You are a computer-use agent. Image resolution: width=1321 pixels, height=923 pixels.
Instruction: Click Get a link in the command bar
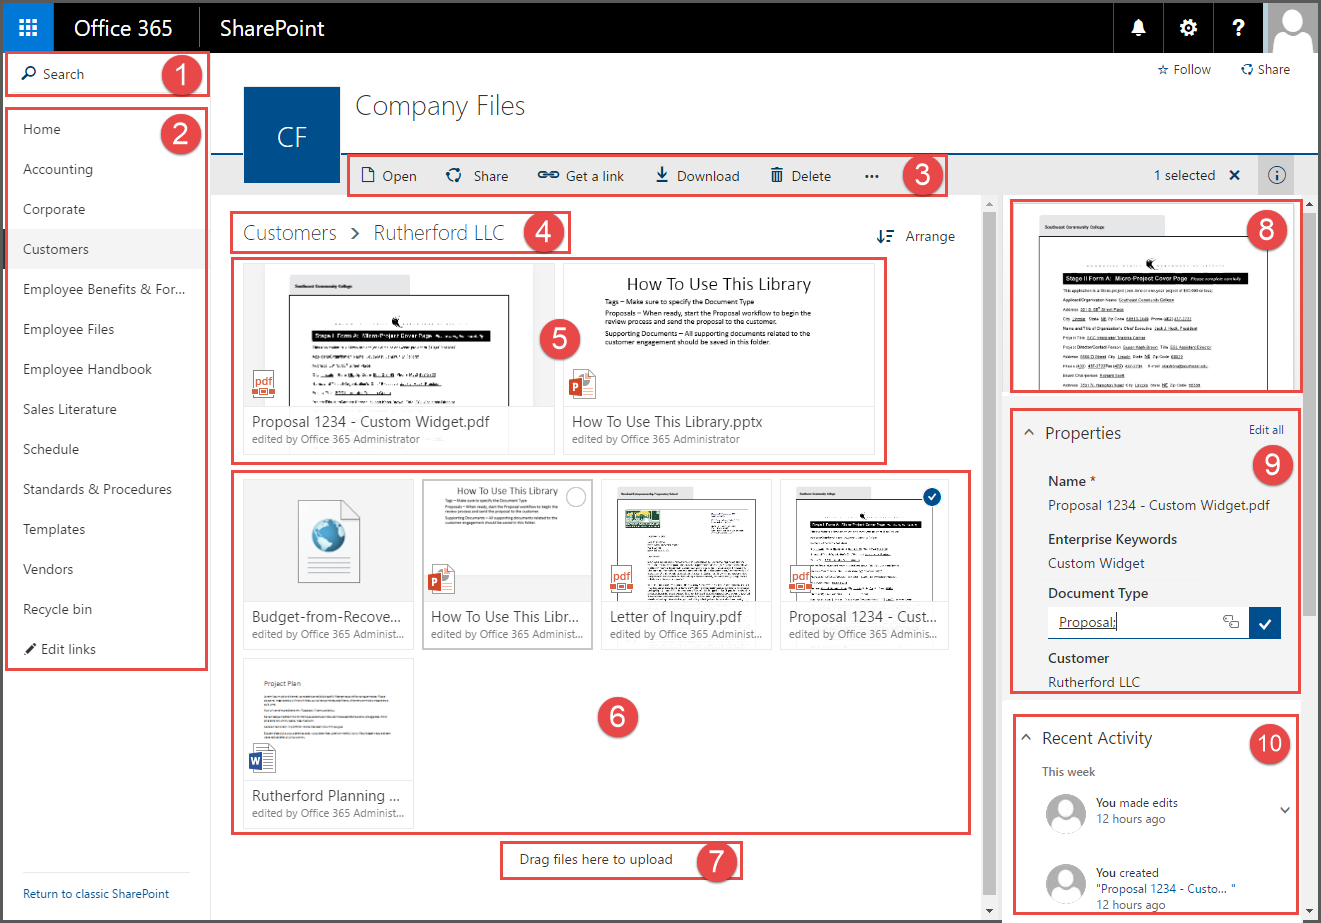click(580, 176)
